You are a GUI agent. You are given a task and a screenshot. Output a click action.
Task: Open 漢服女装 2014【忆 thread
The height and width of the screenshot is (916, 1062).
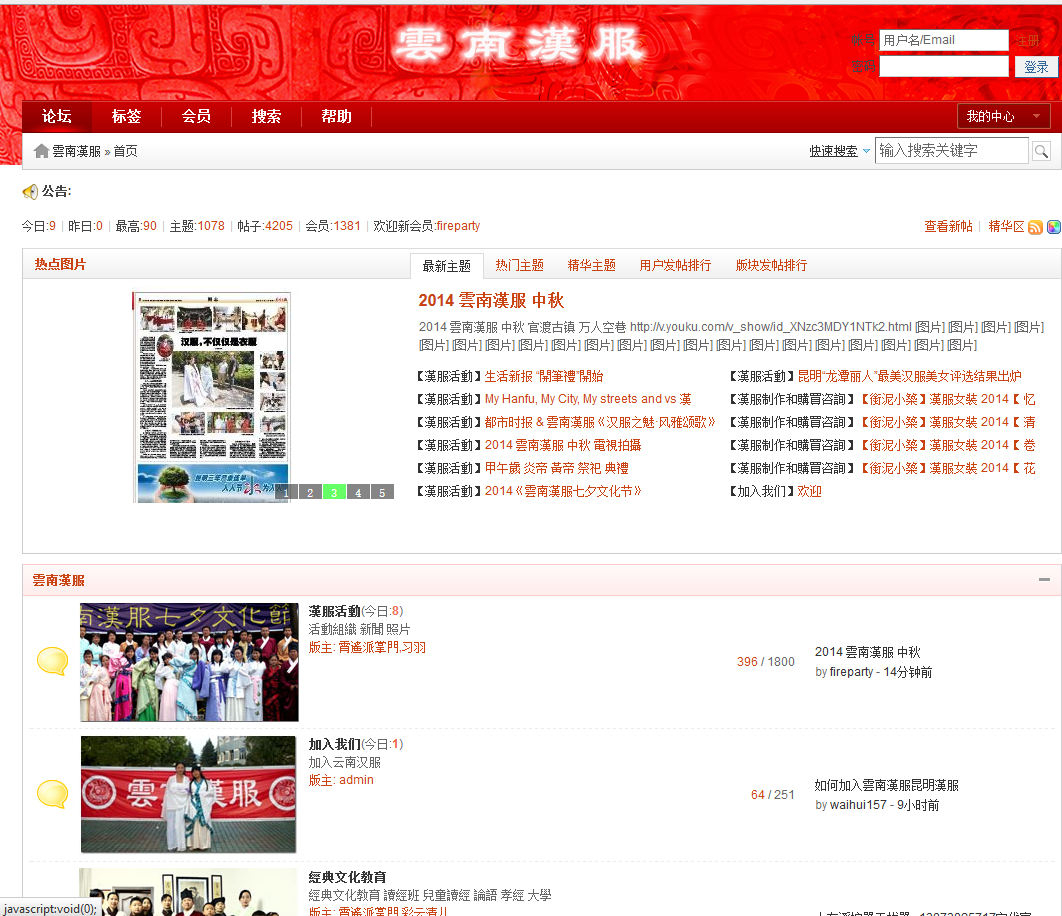point(948,399)
